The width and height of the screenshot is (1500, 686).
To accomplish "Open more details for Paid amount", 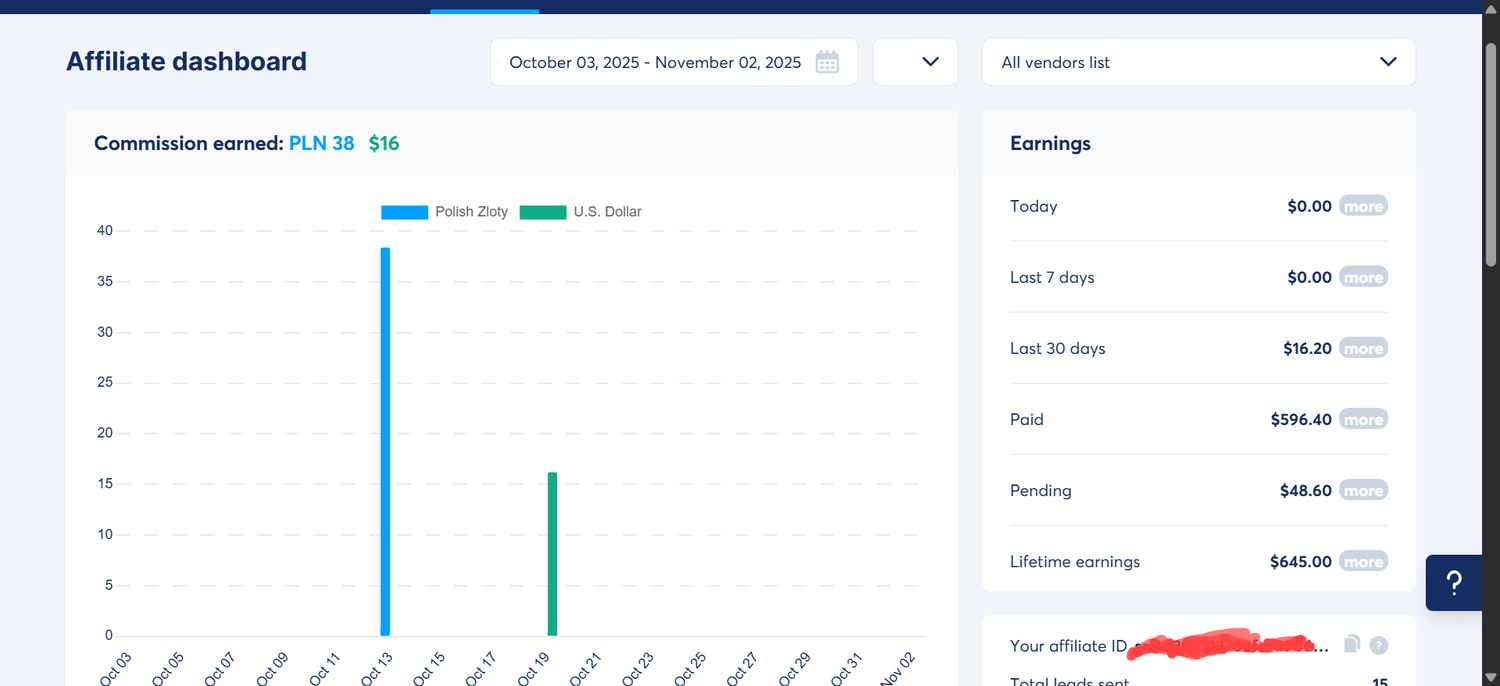I will tap(1363, 420).
